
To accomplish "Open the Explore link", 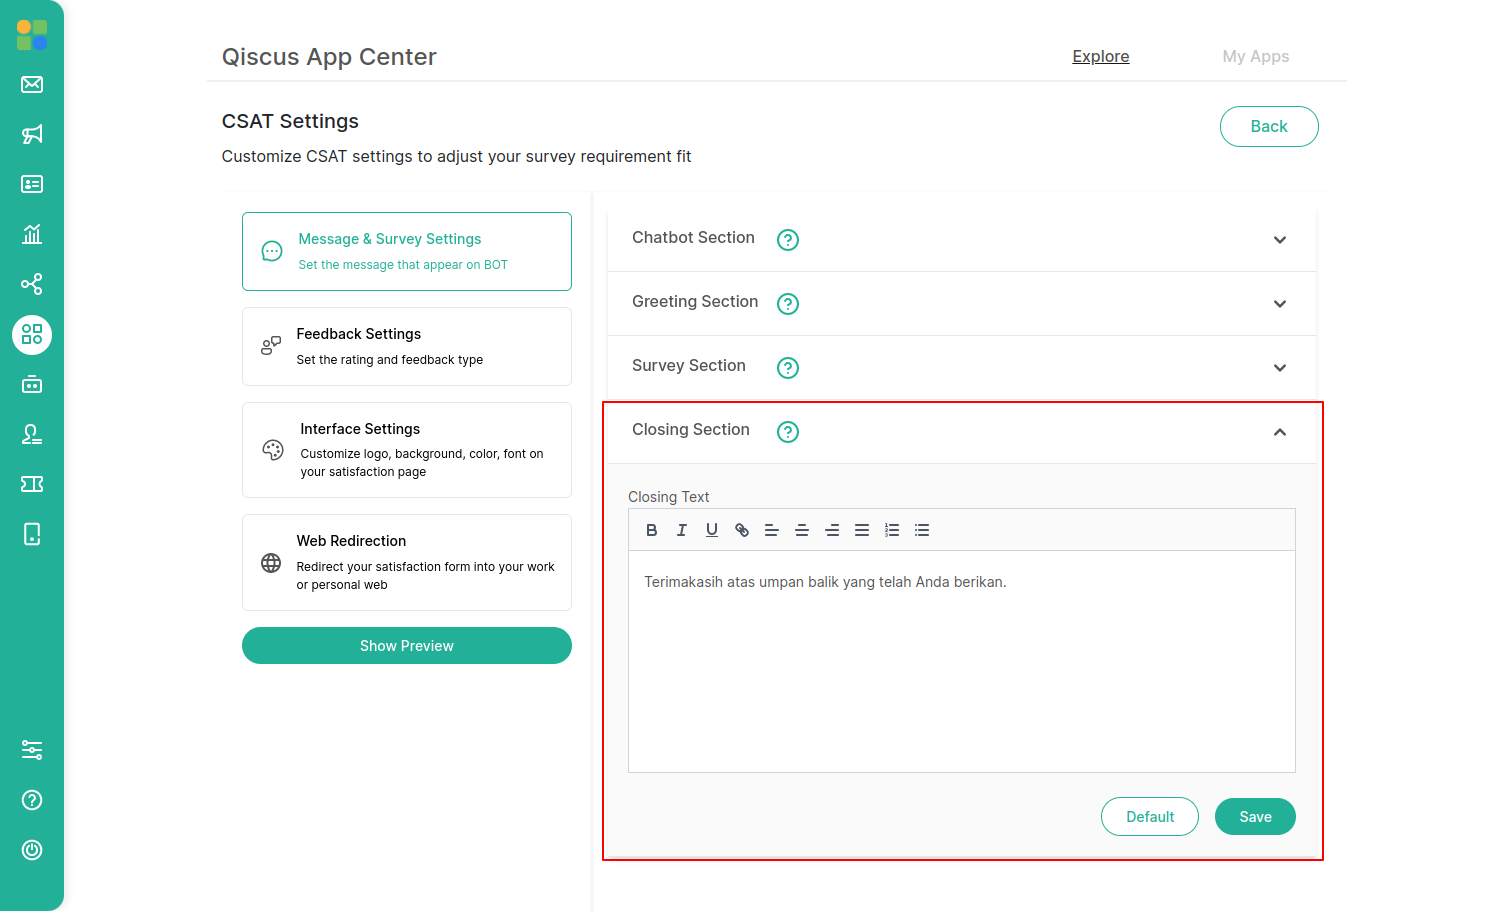I will [x=1101, y=57].
